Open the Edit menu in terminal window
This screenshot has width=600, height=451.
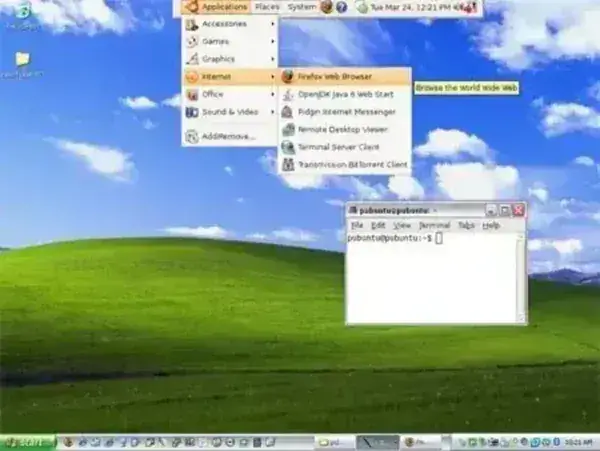coord(378,225)
